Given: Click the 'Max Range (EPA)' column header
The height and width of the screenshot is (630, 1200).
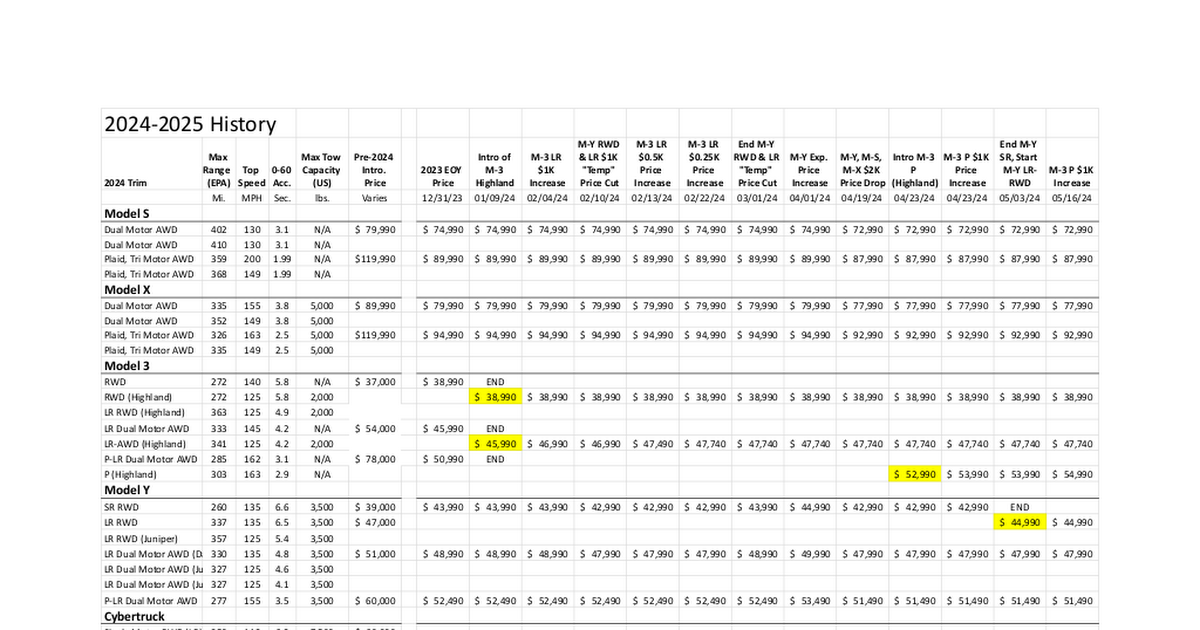Looking at the screenshot, I should (217, 170).
